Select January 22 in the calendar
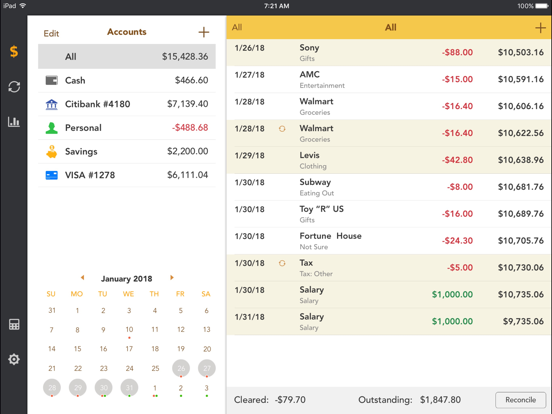Image resolution: width=552 pixels, height=414 pixels. (78, 368)
